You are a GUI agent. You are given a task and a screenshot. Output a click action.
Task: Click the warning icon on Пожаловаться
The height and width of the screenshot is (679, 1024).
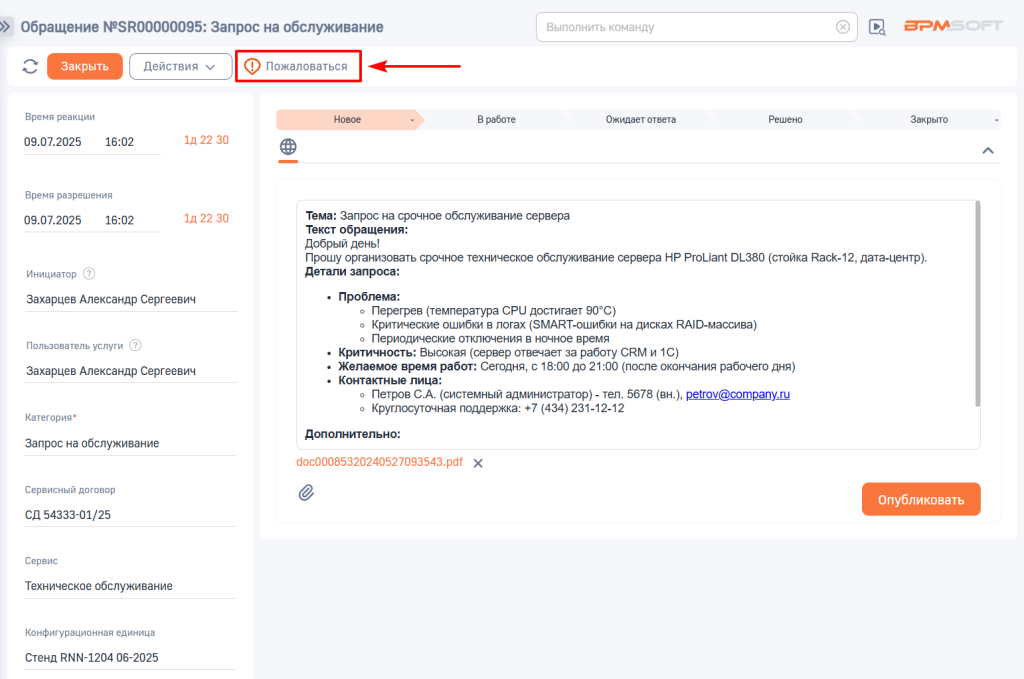pyautogui.click(x=252, y=67)
